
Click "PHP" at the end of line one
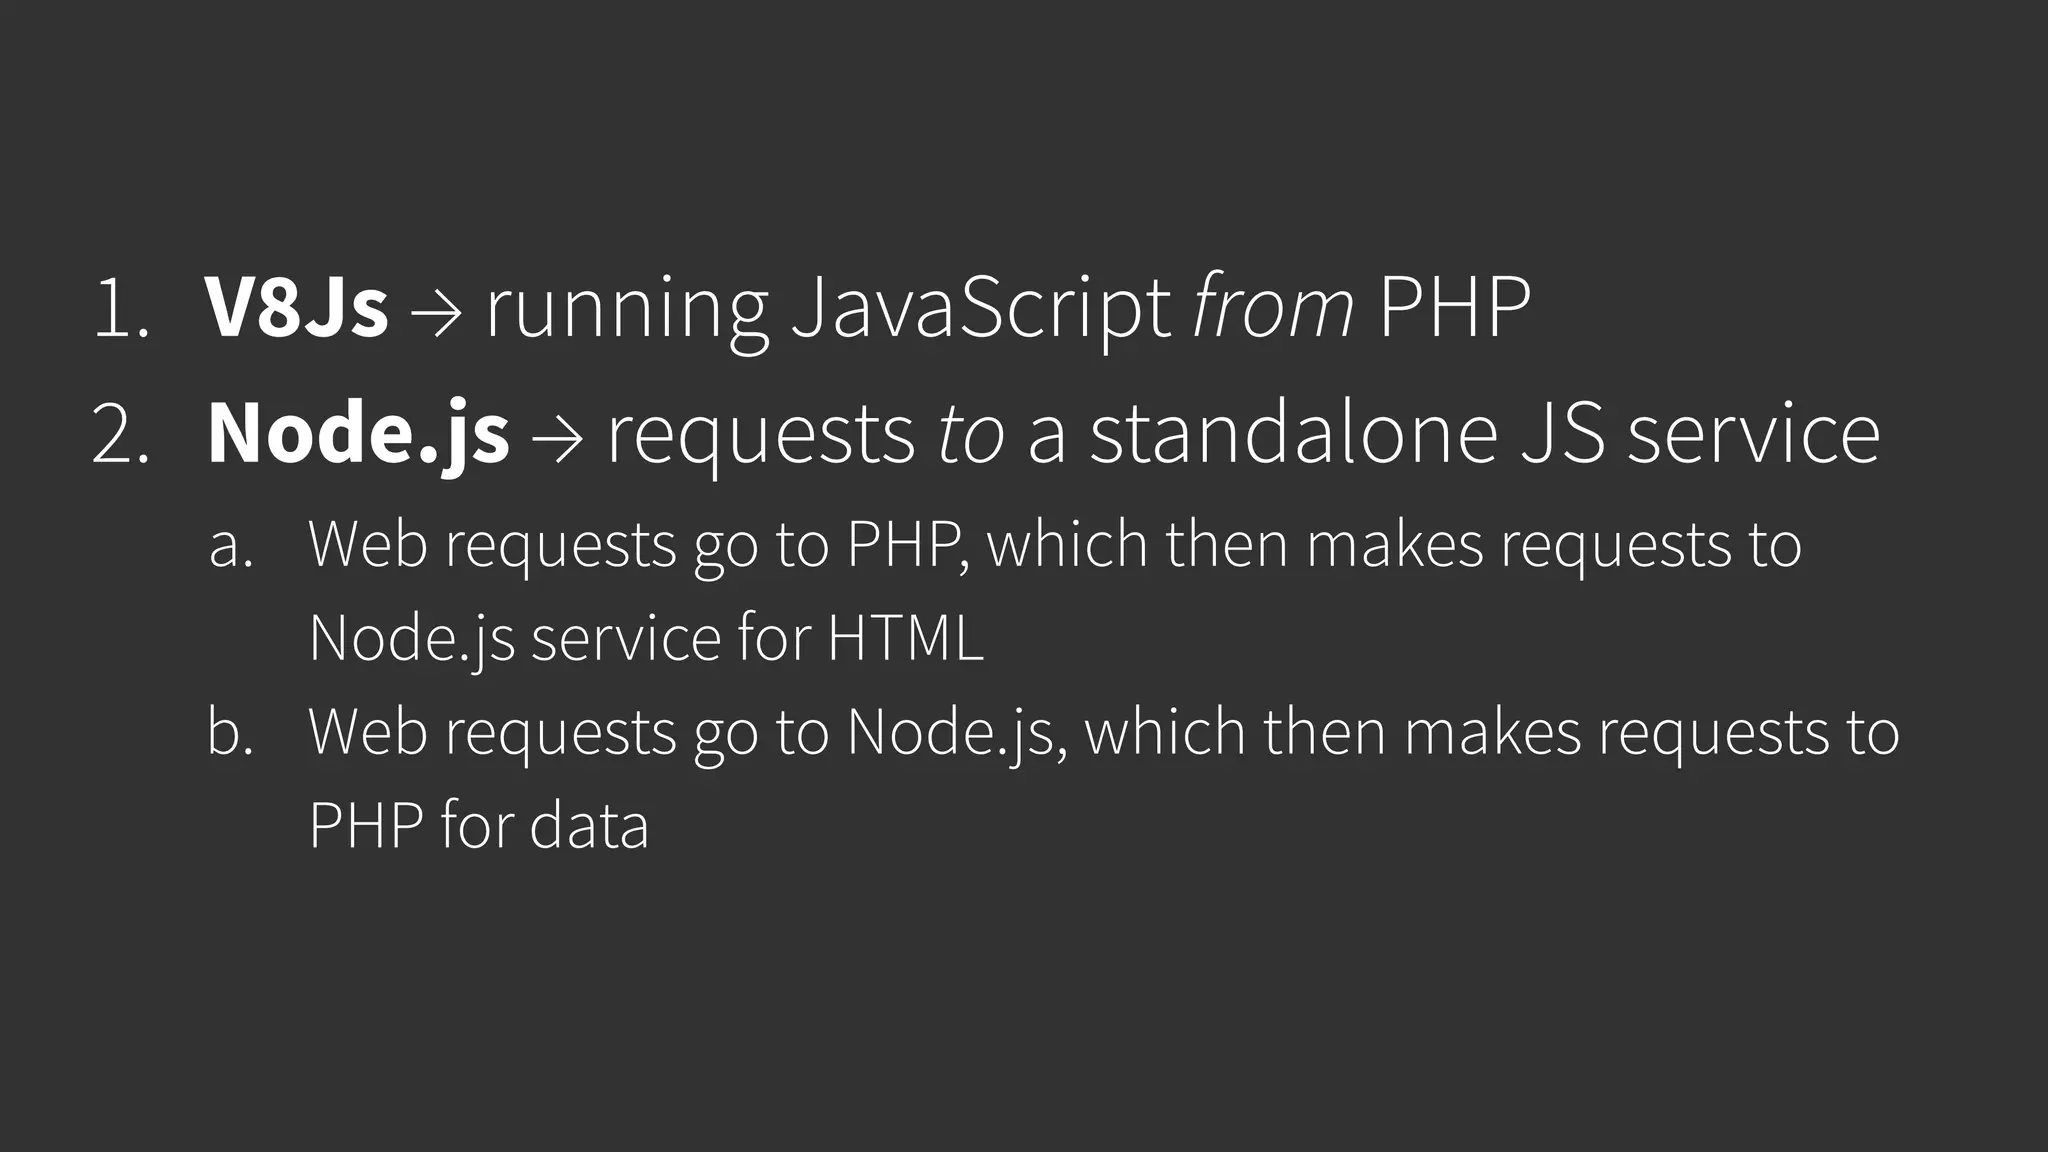pyautogui.click(x=1454, y=308)
